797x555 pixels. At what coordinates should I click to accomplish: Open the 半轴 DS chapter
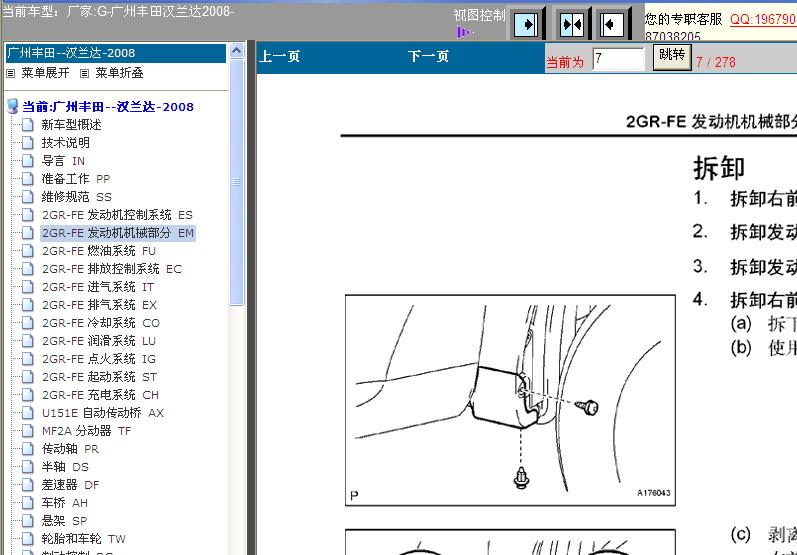click(65, 467)
